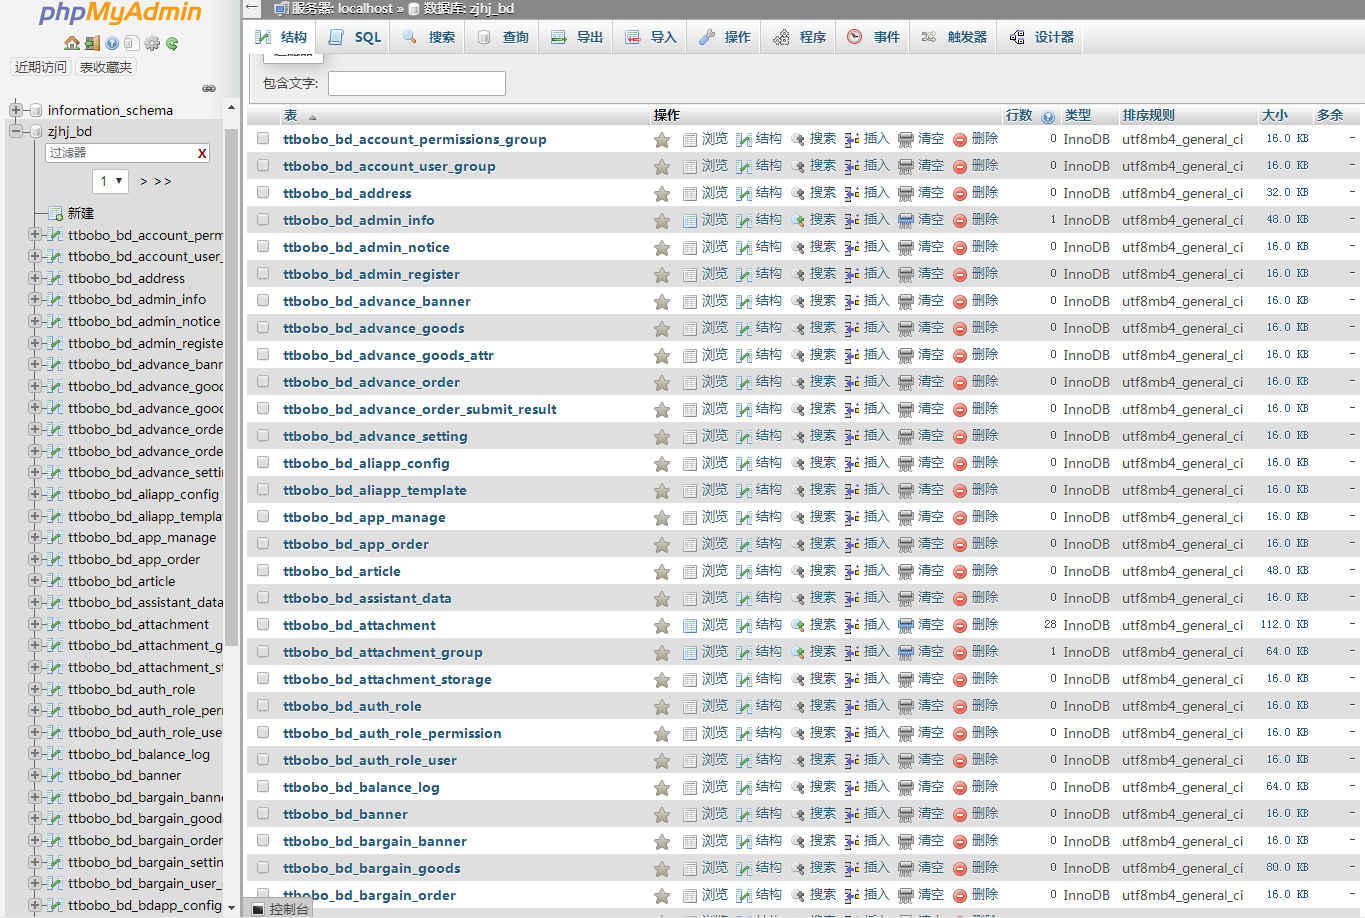Switch to the SQL tab
Image resolution: width=1365 pixels, height=918 pixels.
click(355, 37)
